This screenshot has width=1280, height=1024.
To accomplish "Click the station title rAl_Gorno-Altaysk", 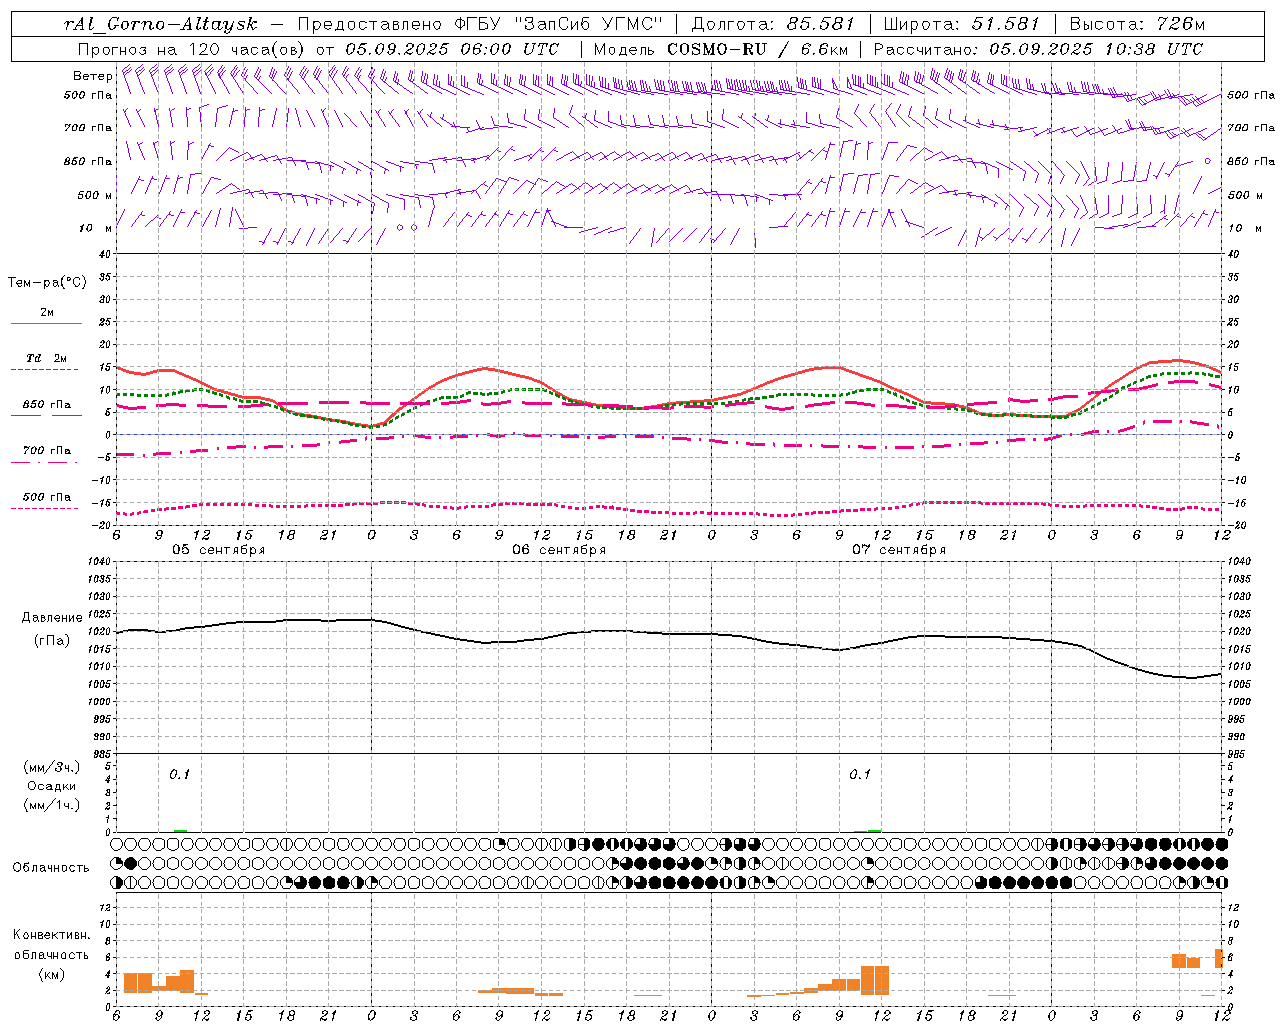I will coord(161,24).
